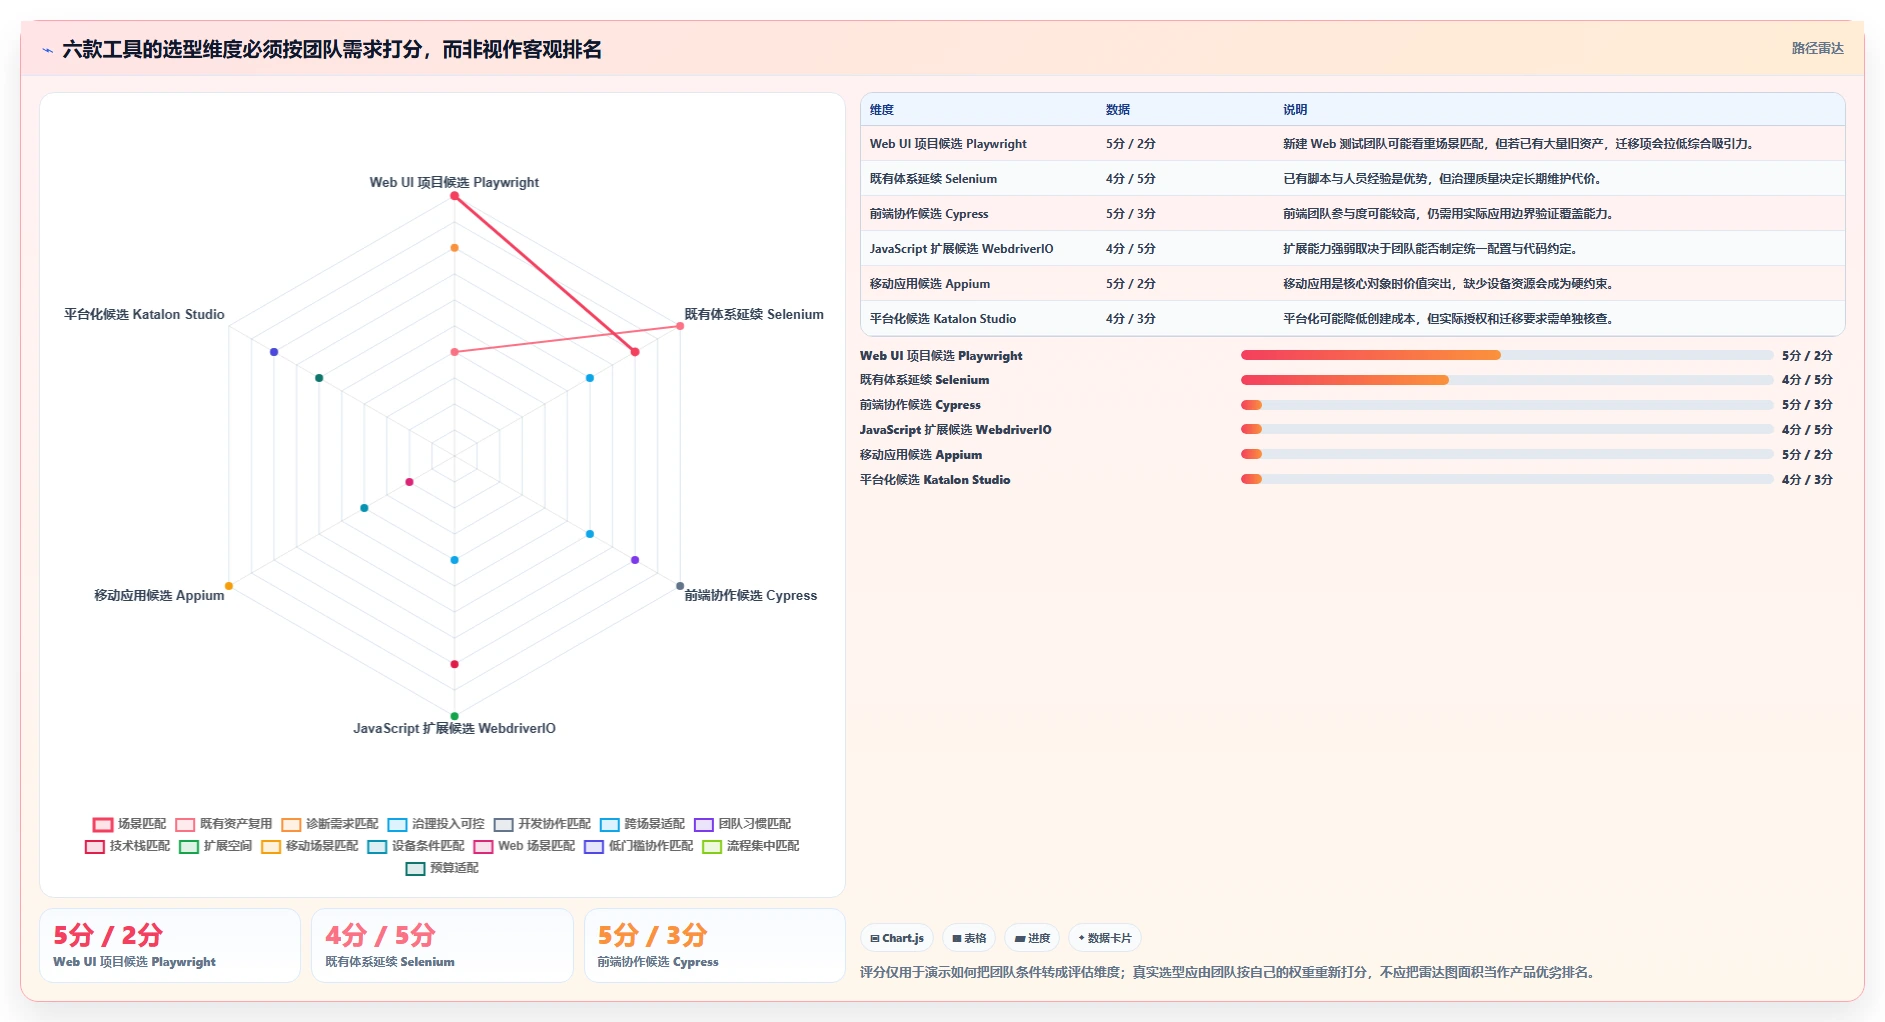Open the 4分 / 5分 Selenium data card
The height and width of the screenshot is (1022, 1885).
pos(442,946)
